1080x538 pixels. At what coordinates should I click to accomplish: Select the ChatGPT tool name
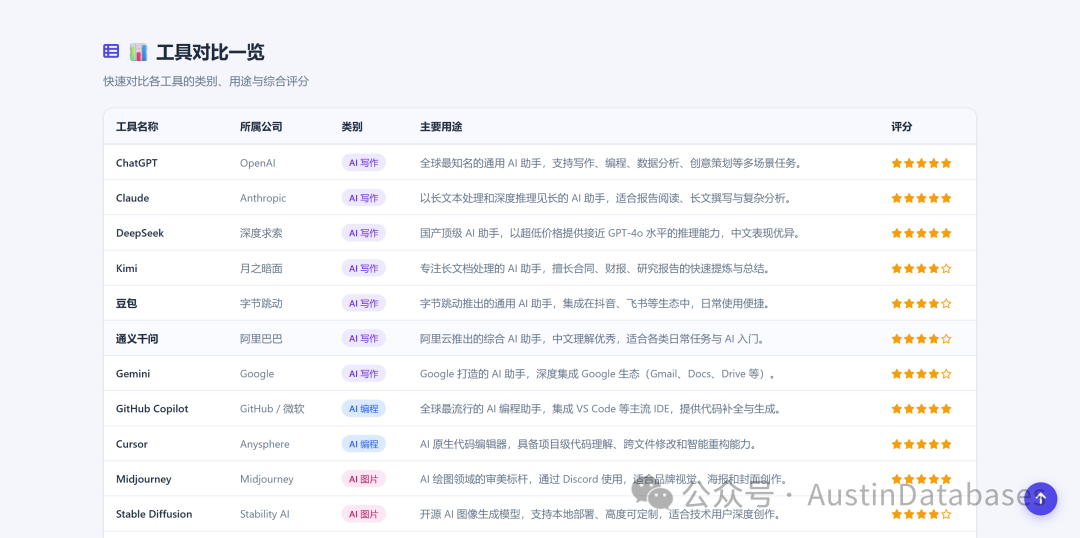(137, 163)
